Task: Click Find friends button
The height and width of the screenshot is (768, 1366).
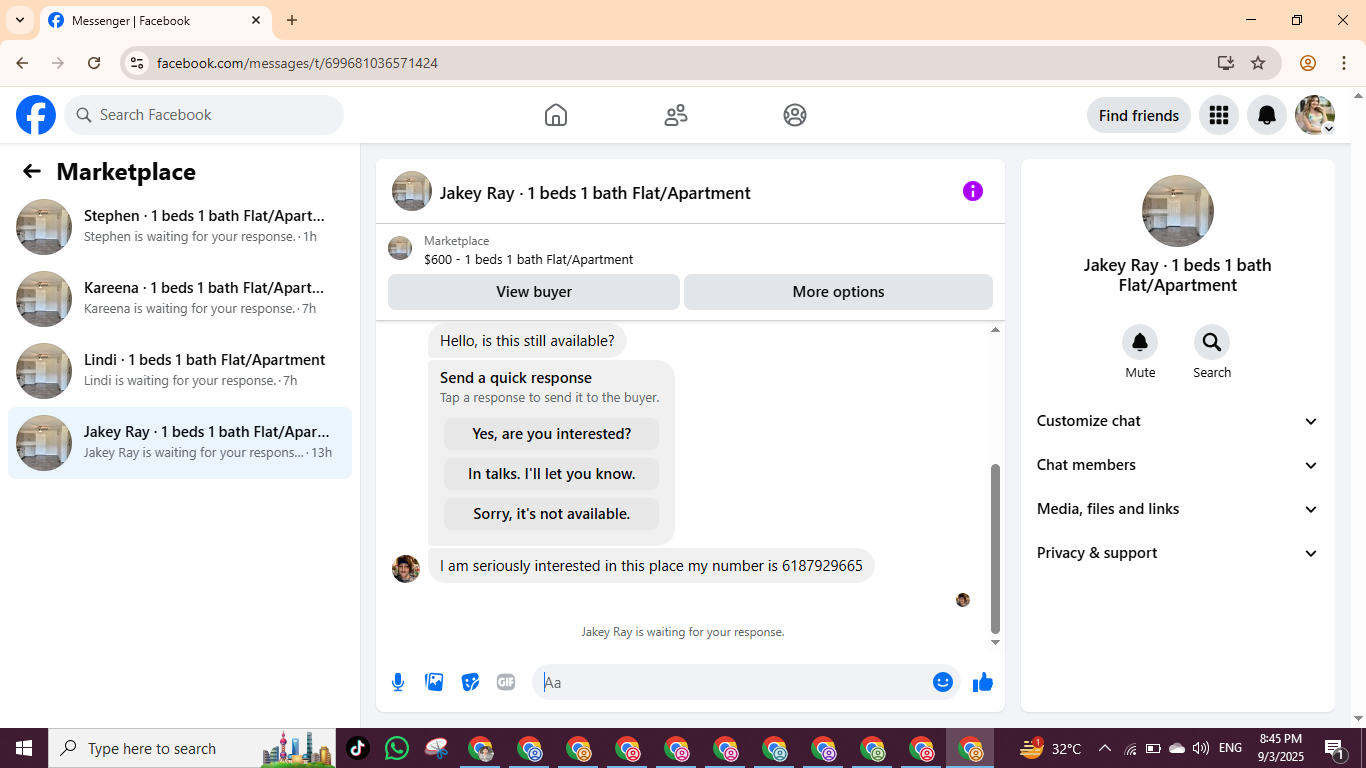Action: click(x=1139, y=115)
